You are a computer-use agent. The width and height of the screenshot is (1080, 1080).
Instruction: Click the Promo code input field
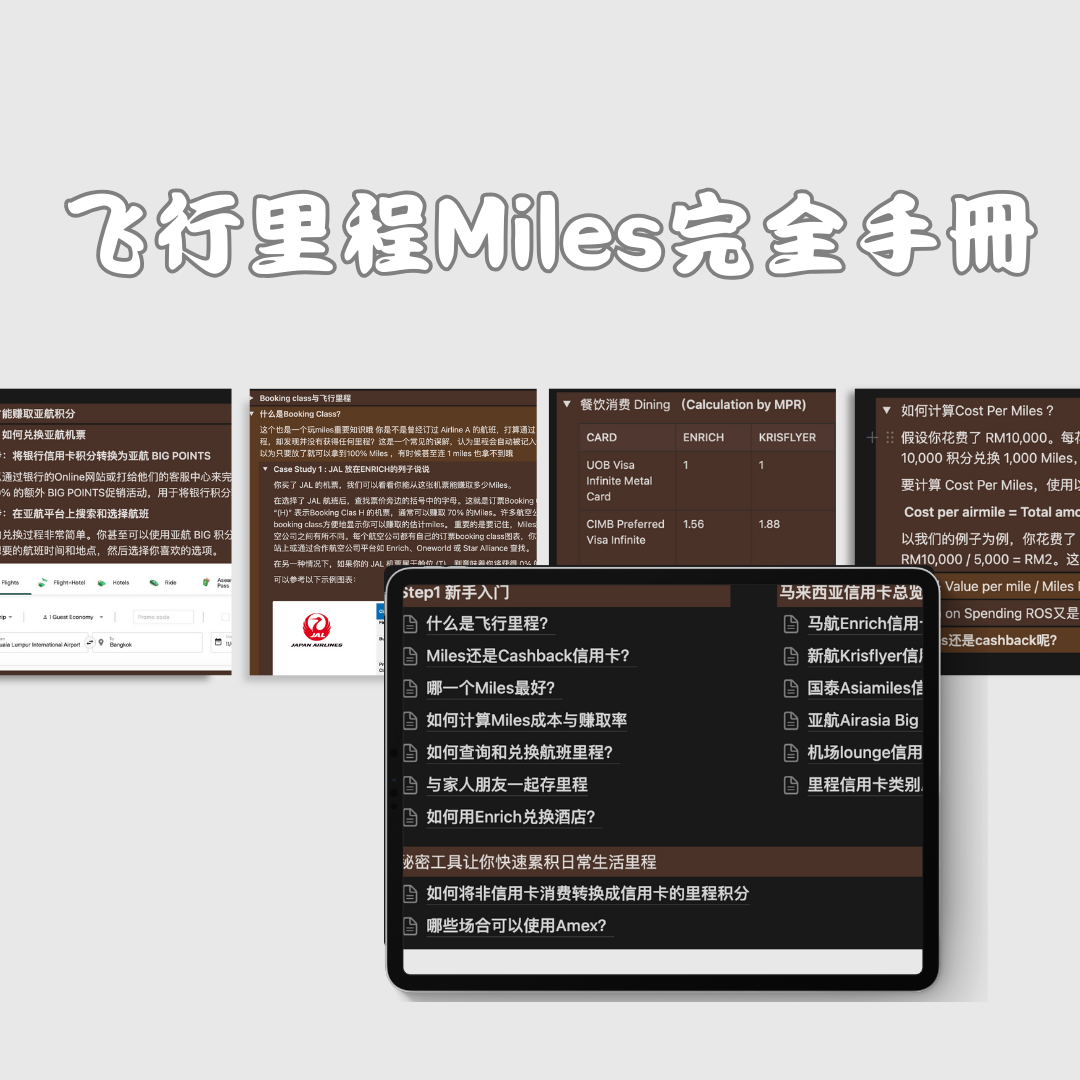click(164, 617)
